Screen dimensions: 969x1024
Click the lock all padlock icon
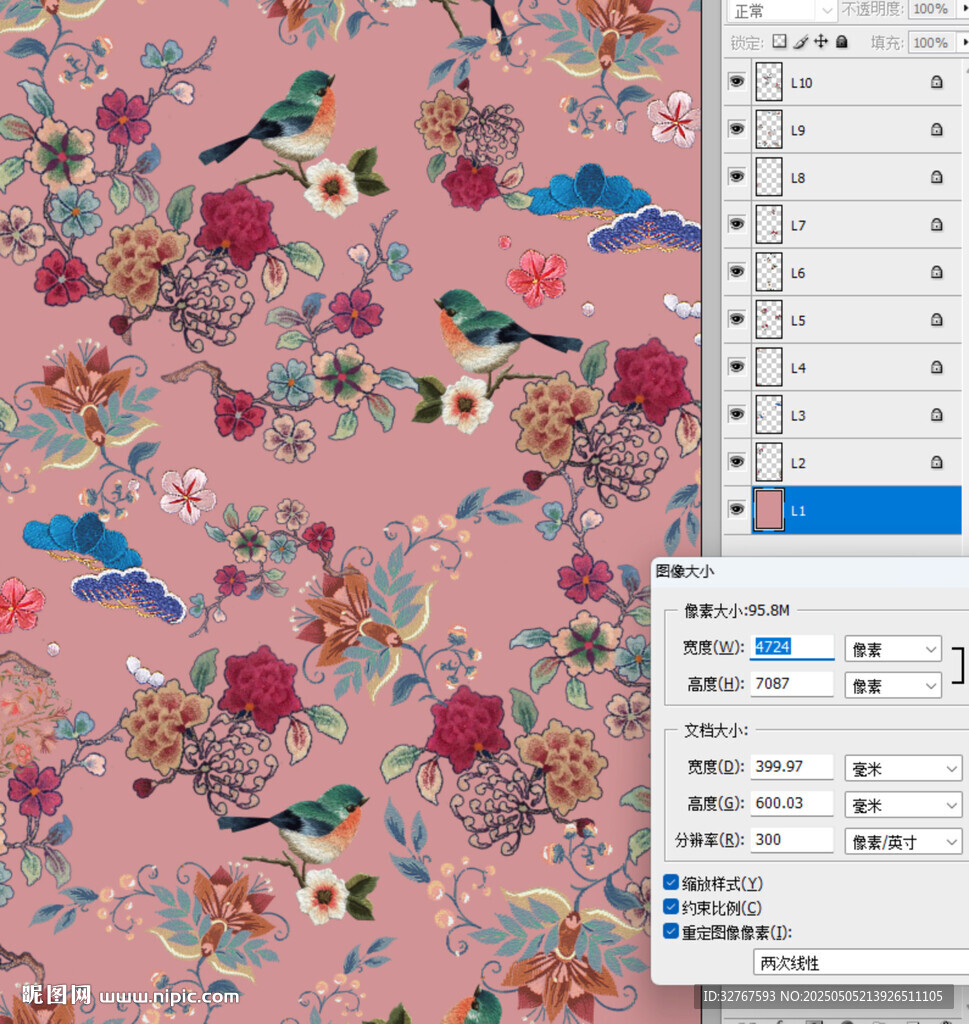(842, 42)
